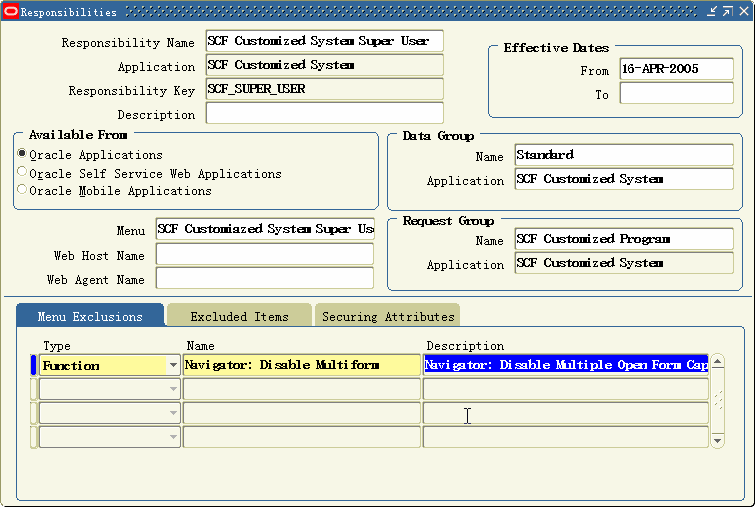Click the Data Group Application field
The image size is (755, 507).
[624, 179]
